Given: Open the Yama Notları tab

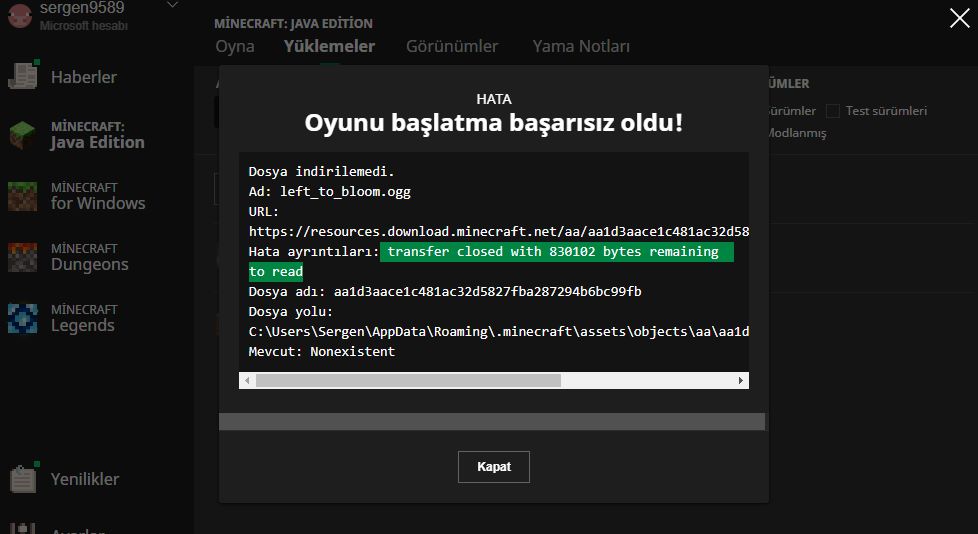Looking at the screenshot, I should click(581, 46).
